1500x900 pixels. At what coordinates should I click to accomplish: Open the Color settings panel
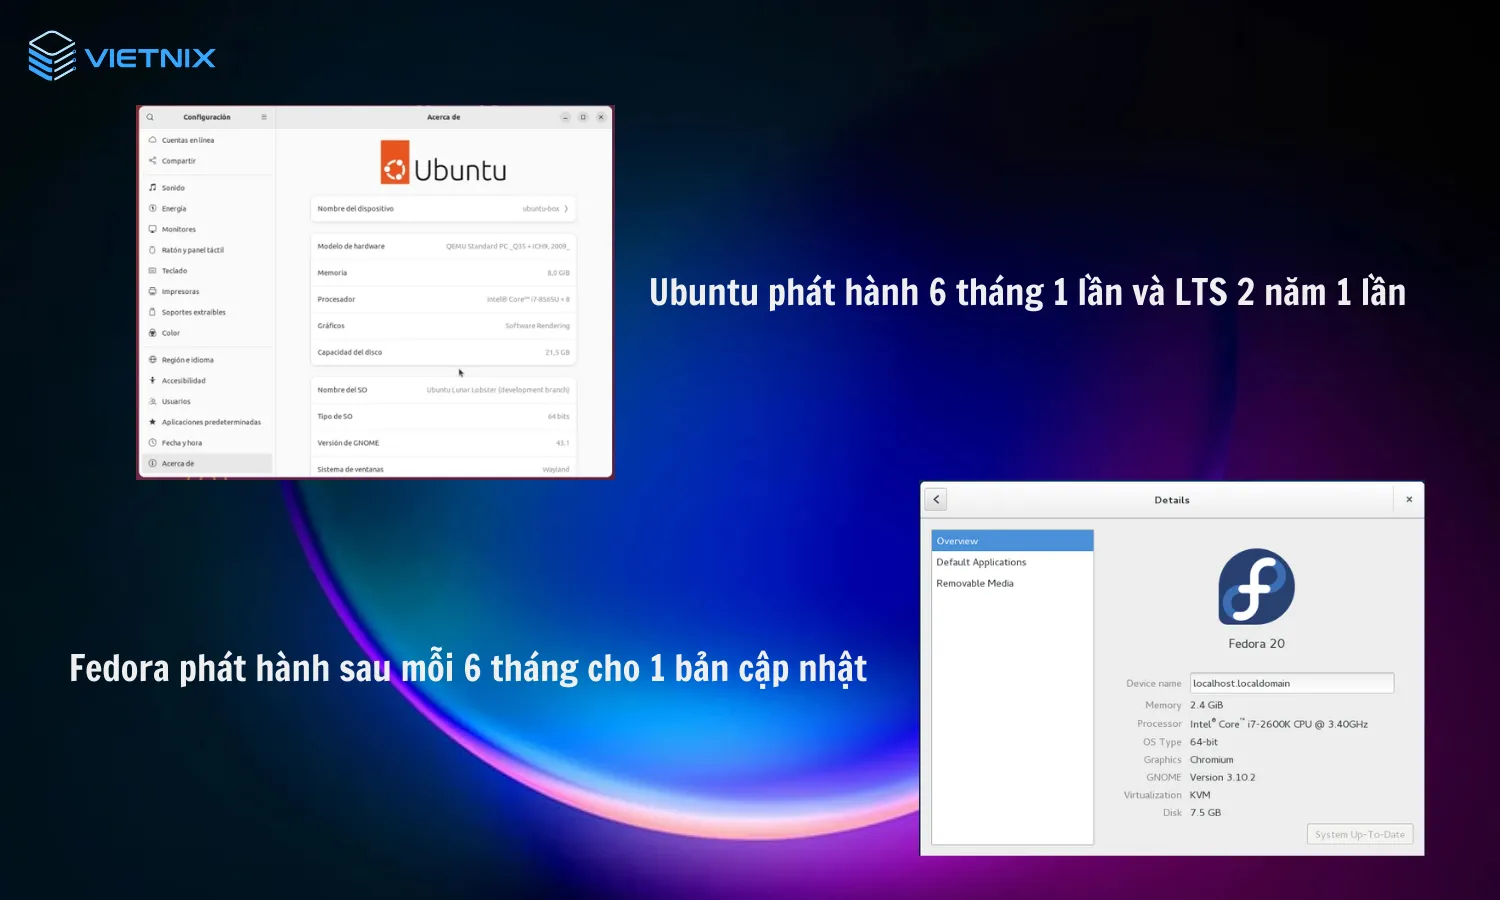tap(207, 333)
